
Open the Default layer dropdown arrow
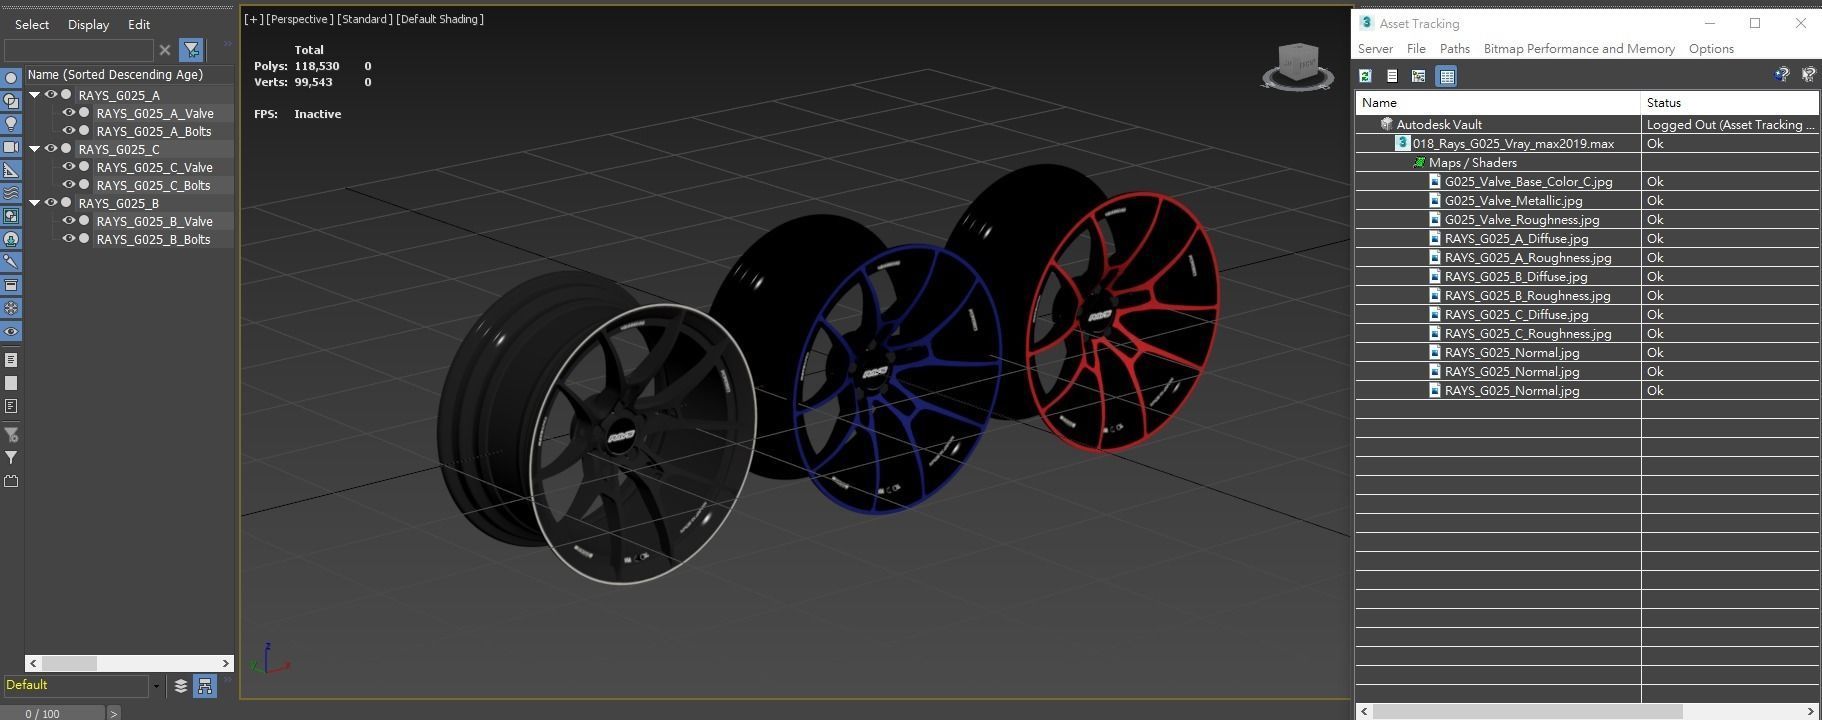[156, 686]
